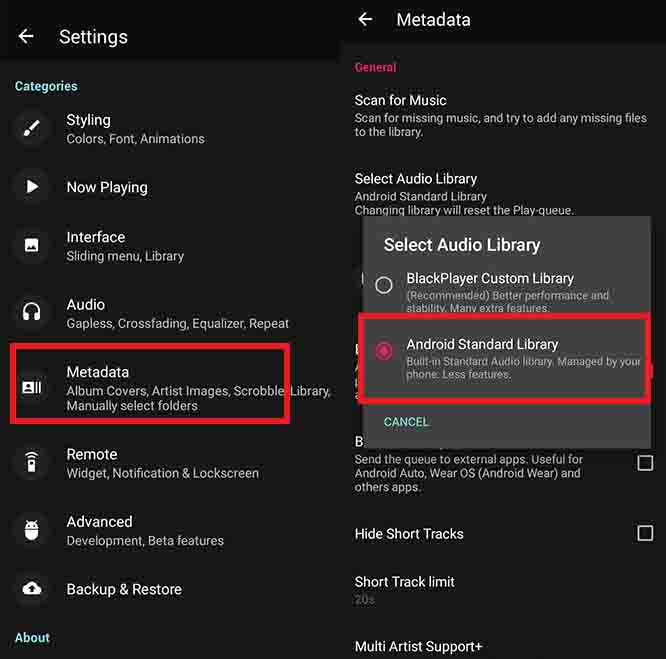Open Advanced settings label
666x659 pixels.
[99, 521]
